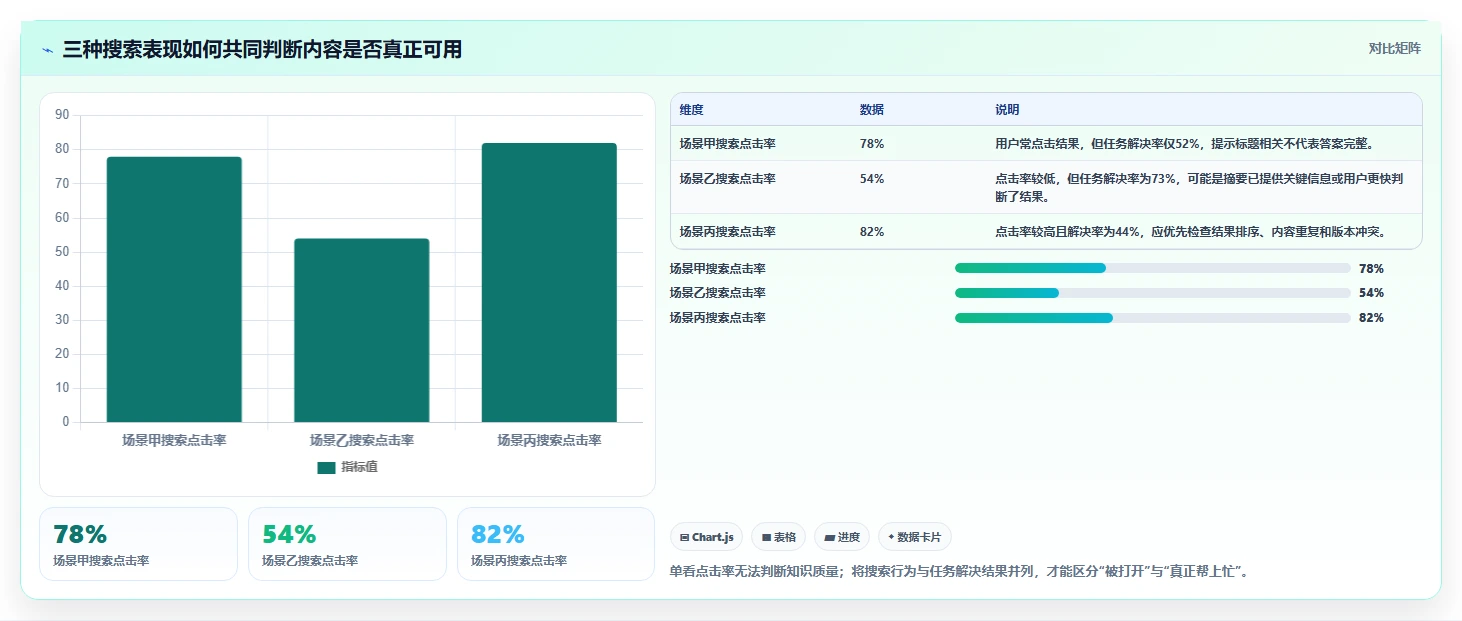
Task: Click the 数据 column header
Action: click(x=871, y=110)
